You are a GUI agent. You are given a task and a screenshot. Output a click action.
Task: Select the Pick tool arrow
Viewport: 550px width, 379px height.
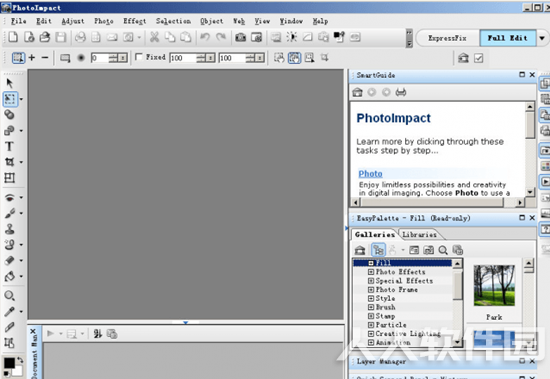coord(9,83)
